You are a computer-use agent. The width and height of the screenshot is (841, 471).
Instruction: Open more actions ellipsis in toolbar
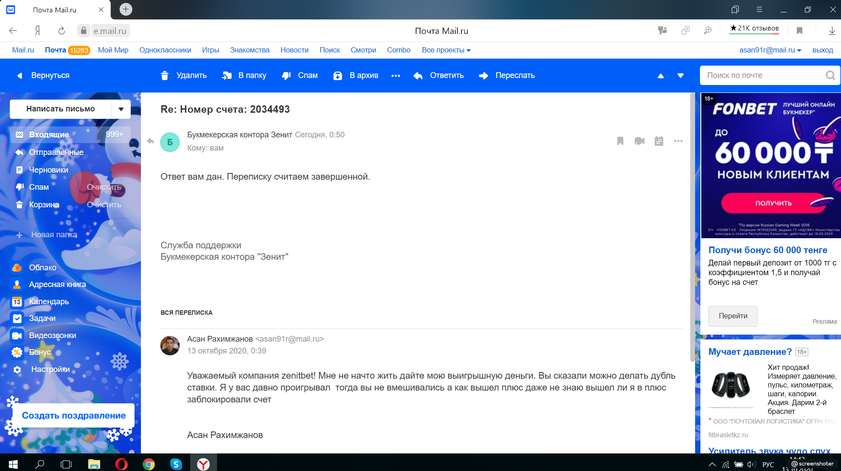(396, 76)
